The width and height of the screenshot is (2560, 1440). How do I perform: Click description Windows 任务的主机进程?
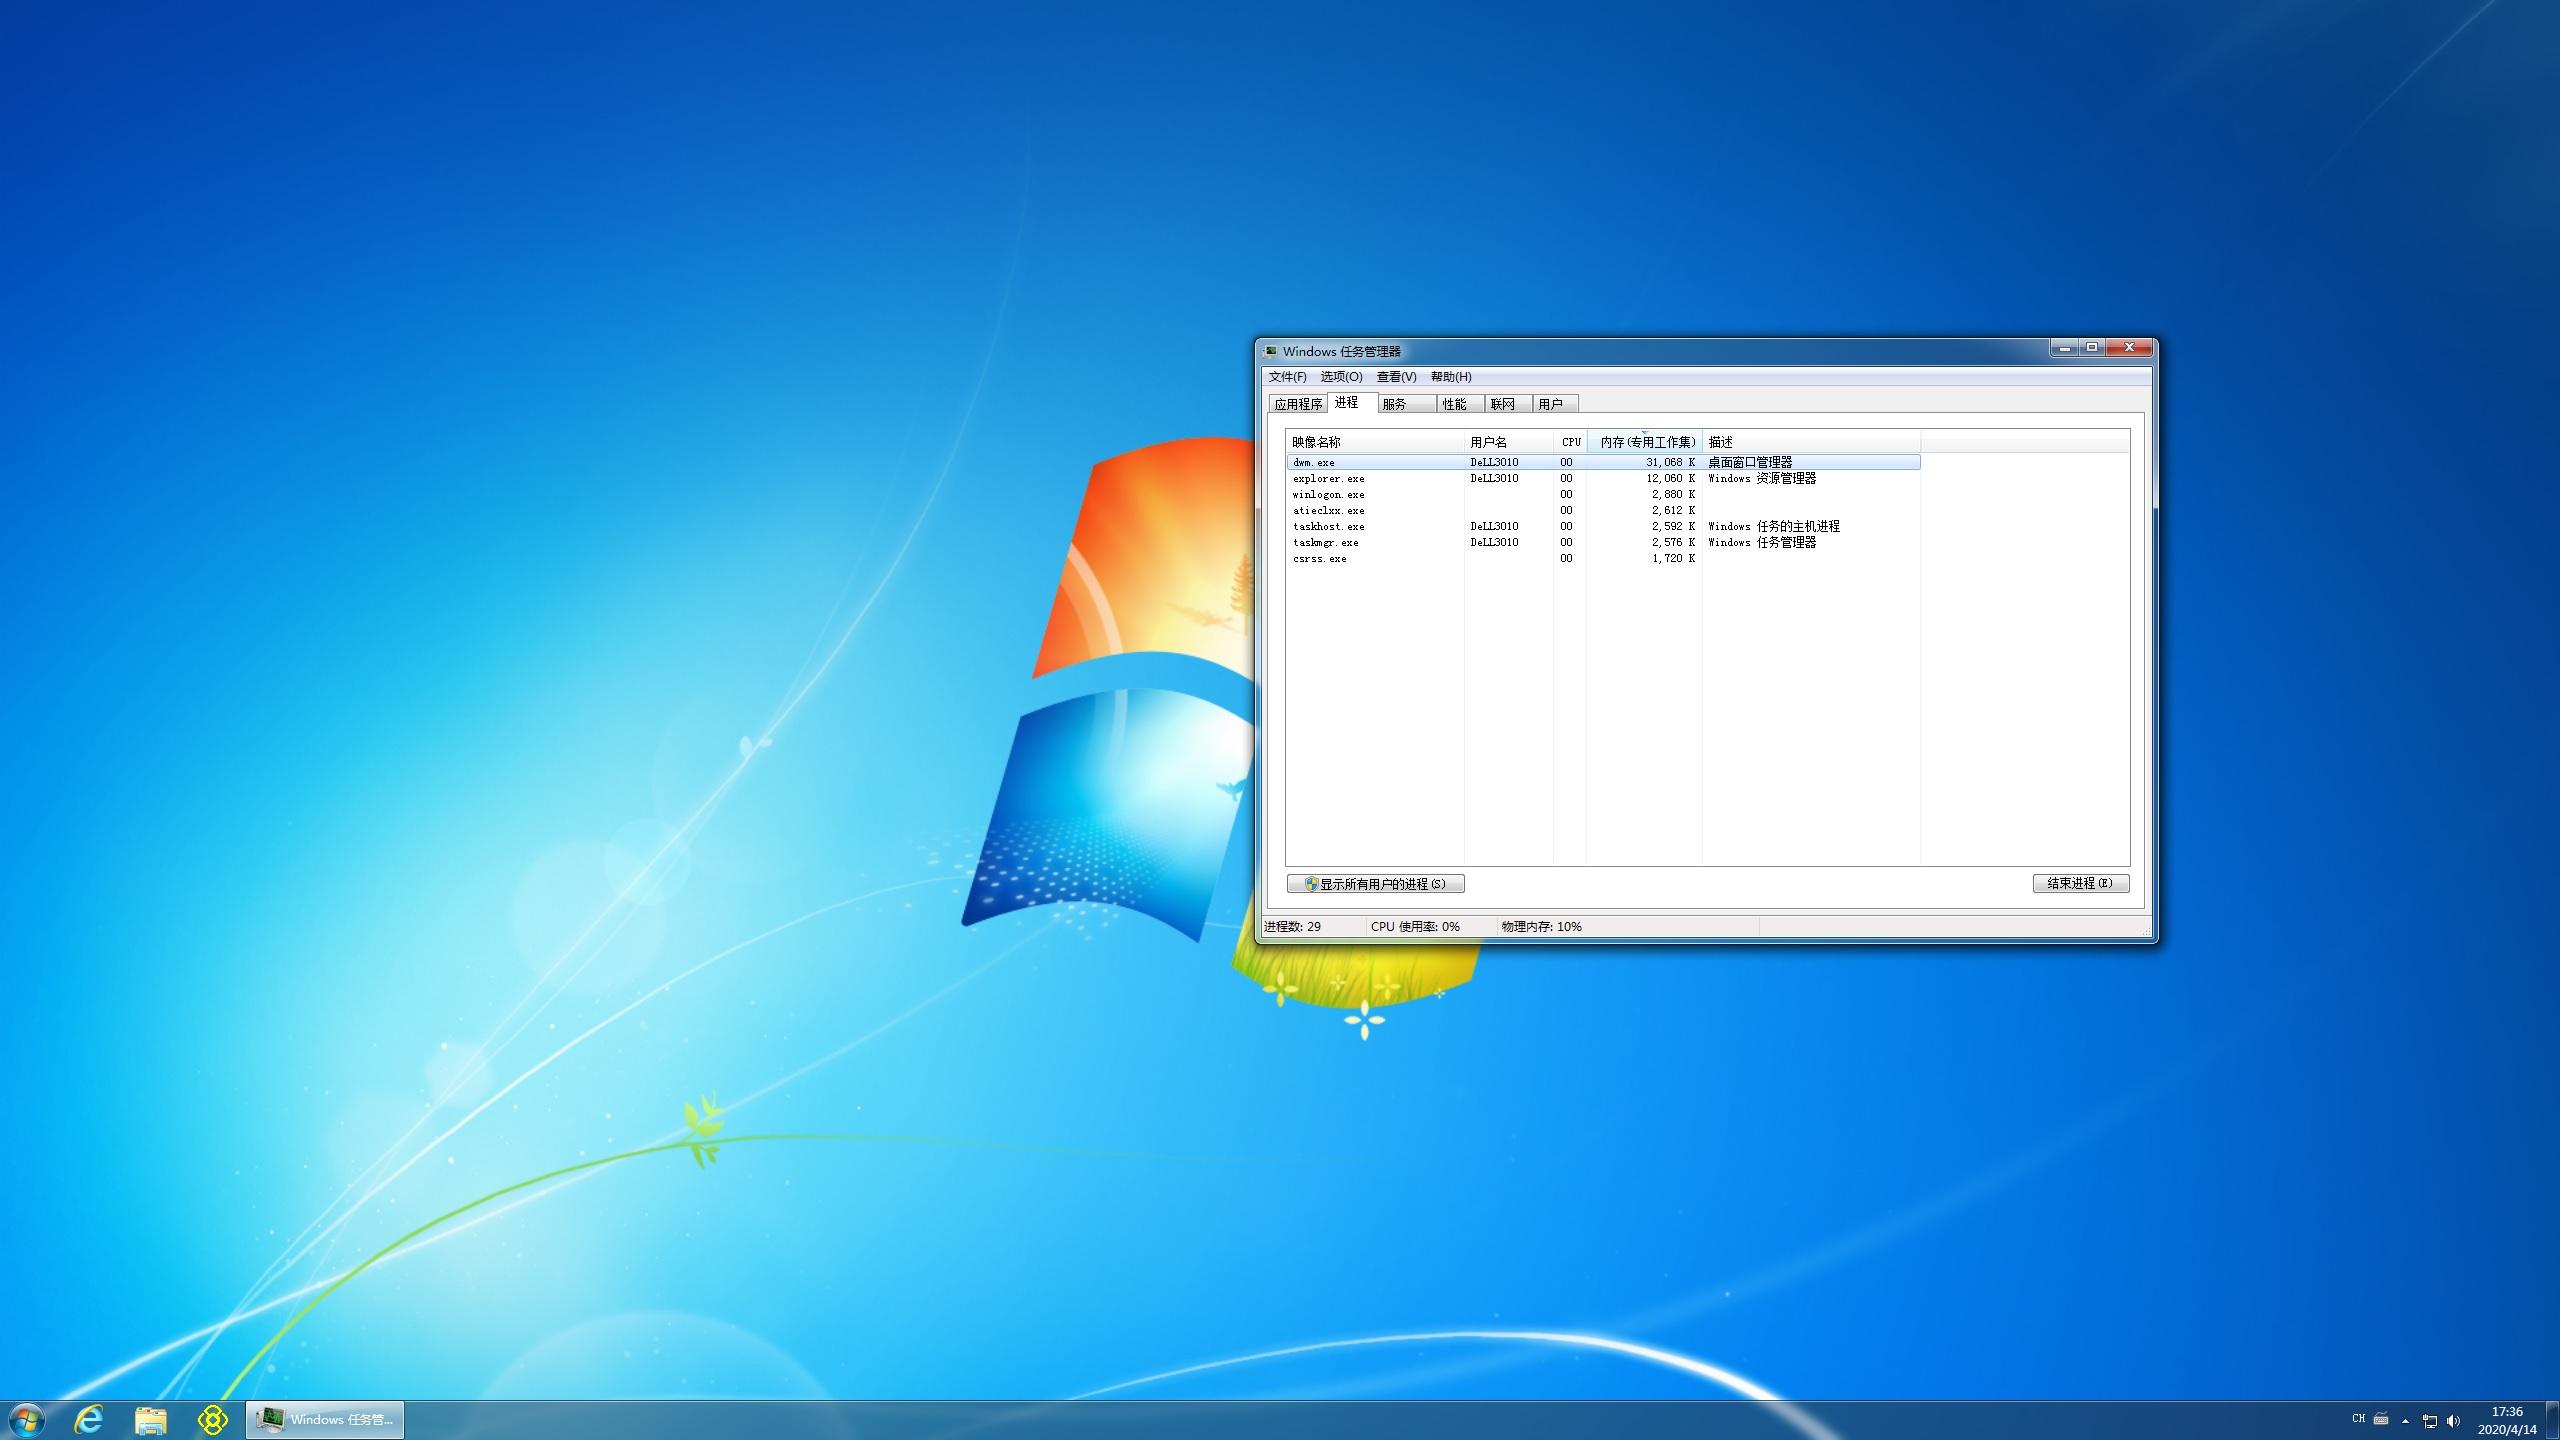click(1774, 527)
